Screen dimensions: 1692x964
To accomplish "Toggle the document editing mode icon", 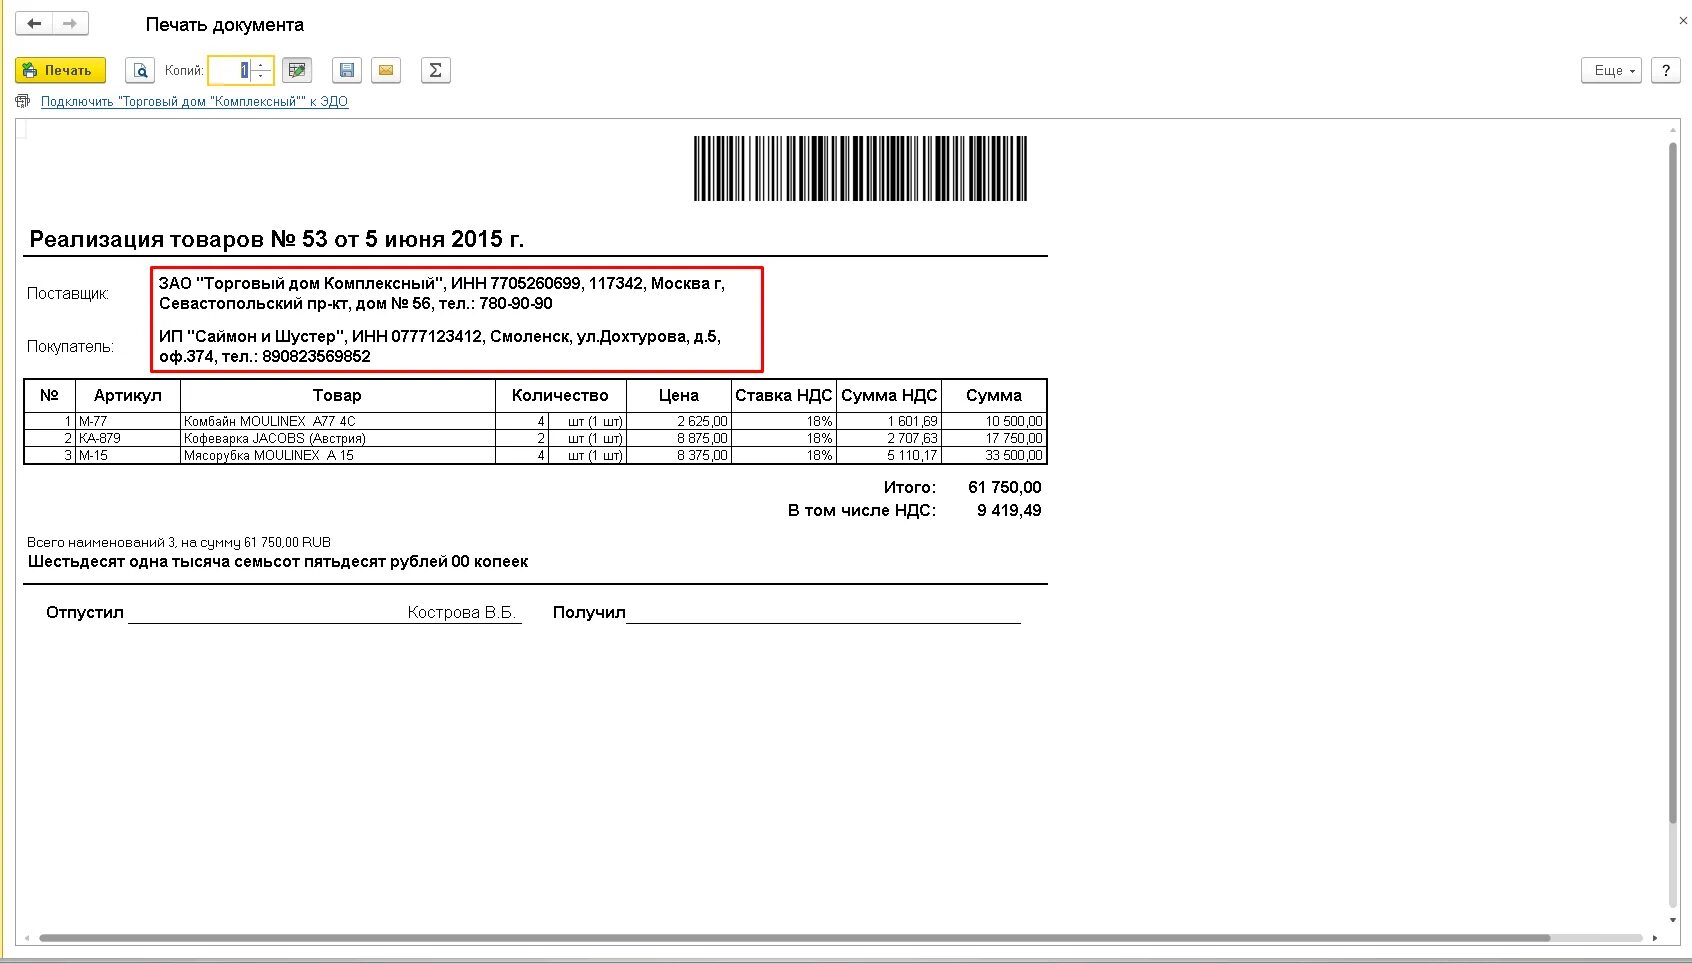I will click(x=297, y=70).
